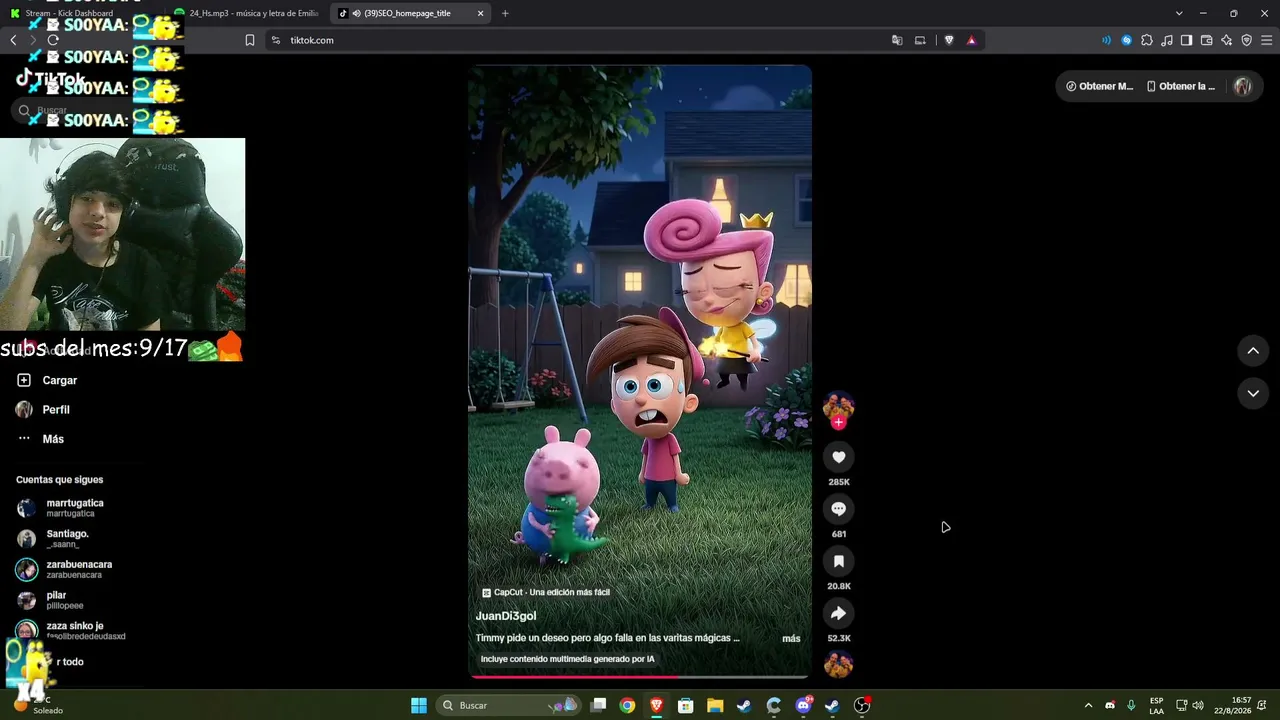1280x720 pixels.
Task: Open the browser hamburger main menu
Action: (1266, 40)
